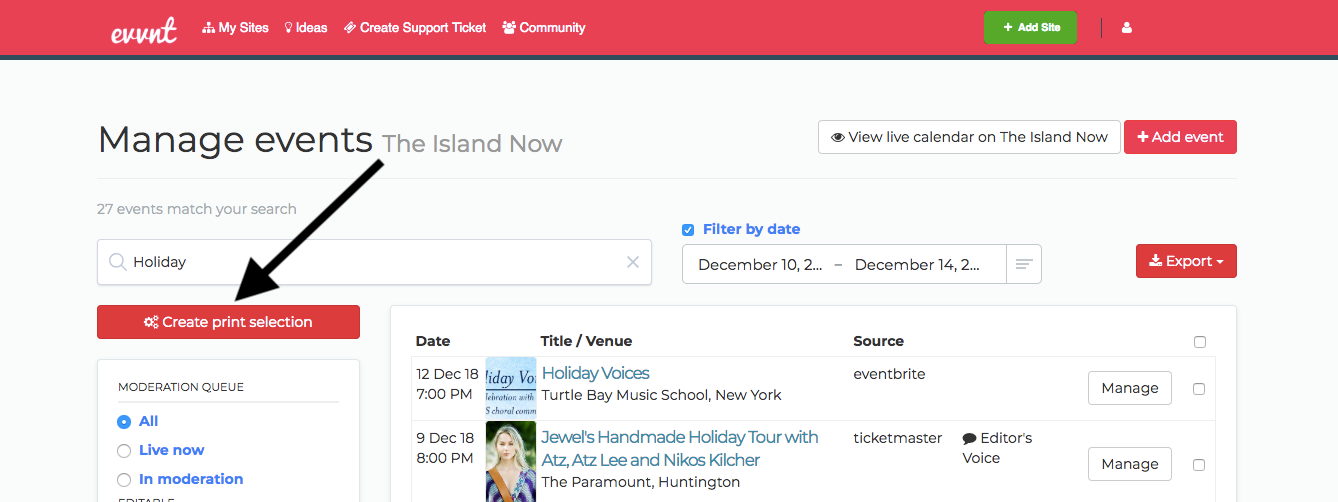
Task: Click the Editor's Voice comment icon
Action: coord(969,439)
